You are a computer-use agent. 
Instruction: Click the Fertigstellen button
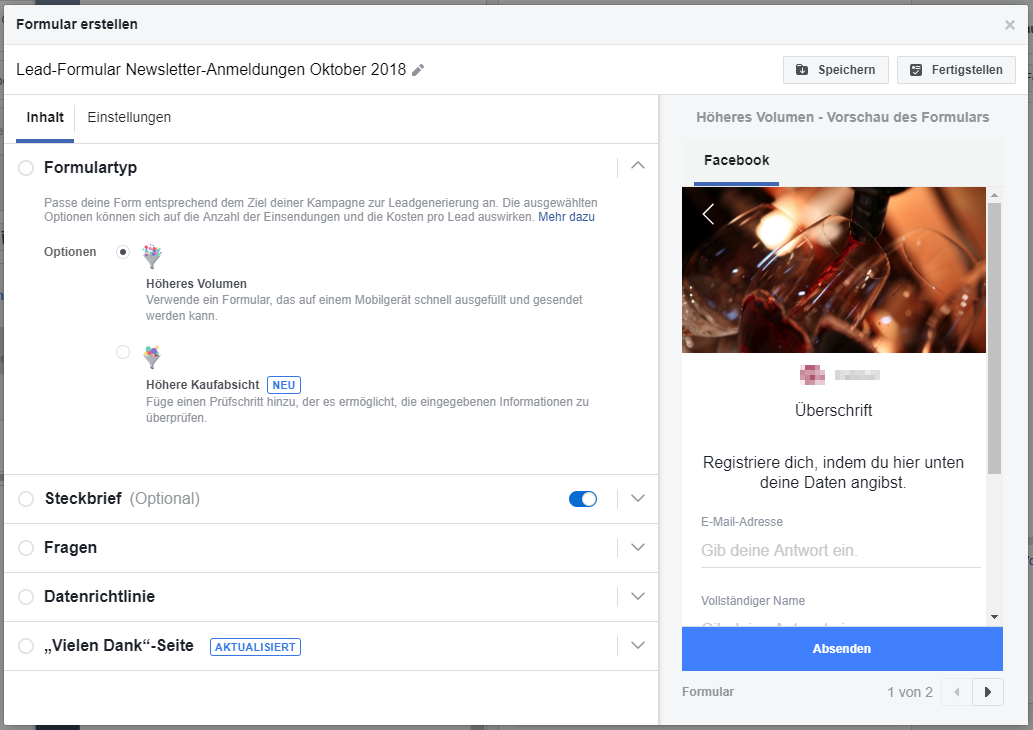pos(956,70)
